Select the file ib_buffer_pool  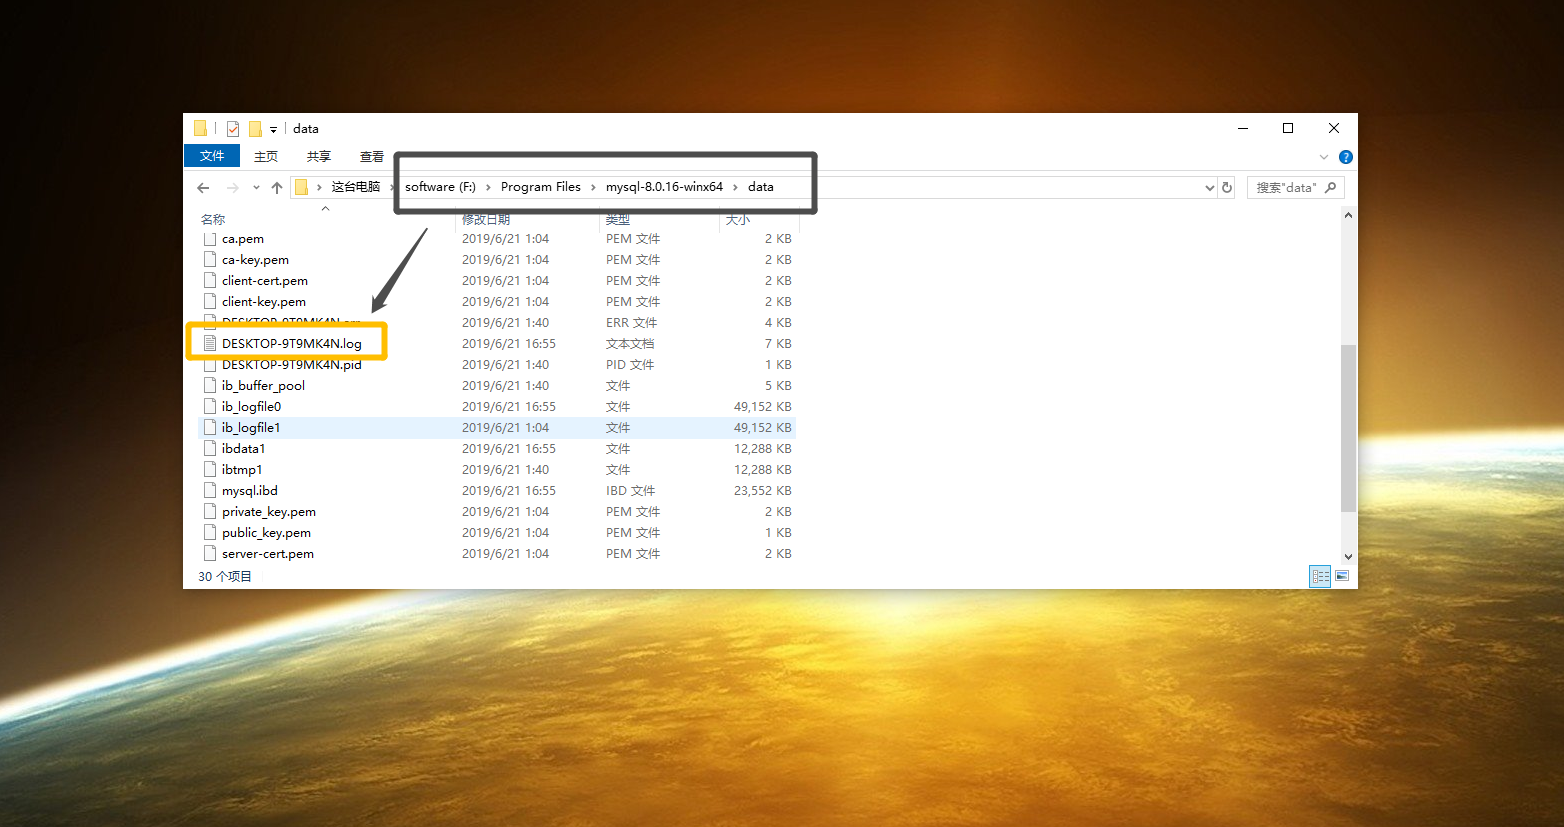pos(263,386)
